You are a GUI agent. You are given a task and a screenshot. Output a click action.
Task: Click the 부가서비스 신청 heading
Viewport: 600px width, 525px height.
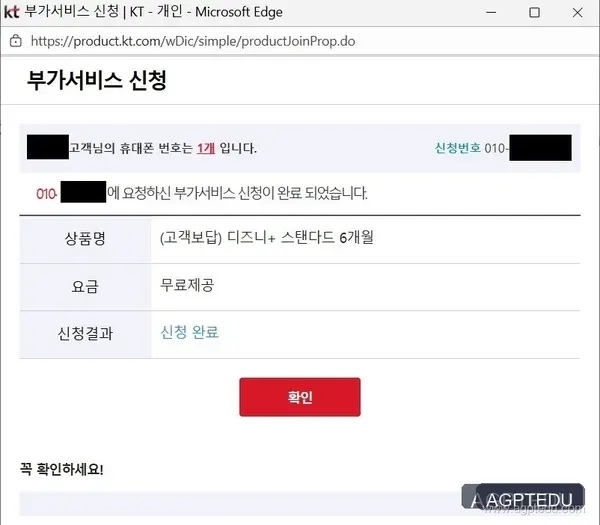pos(97,80)
